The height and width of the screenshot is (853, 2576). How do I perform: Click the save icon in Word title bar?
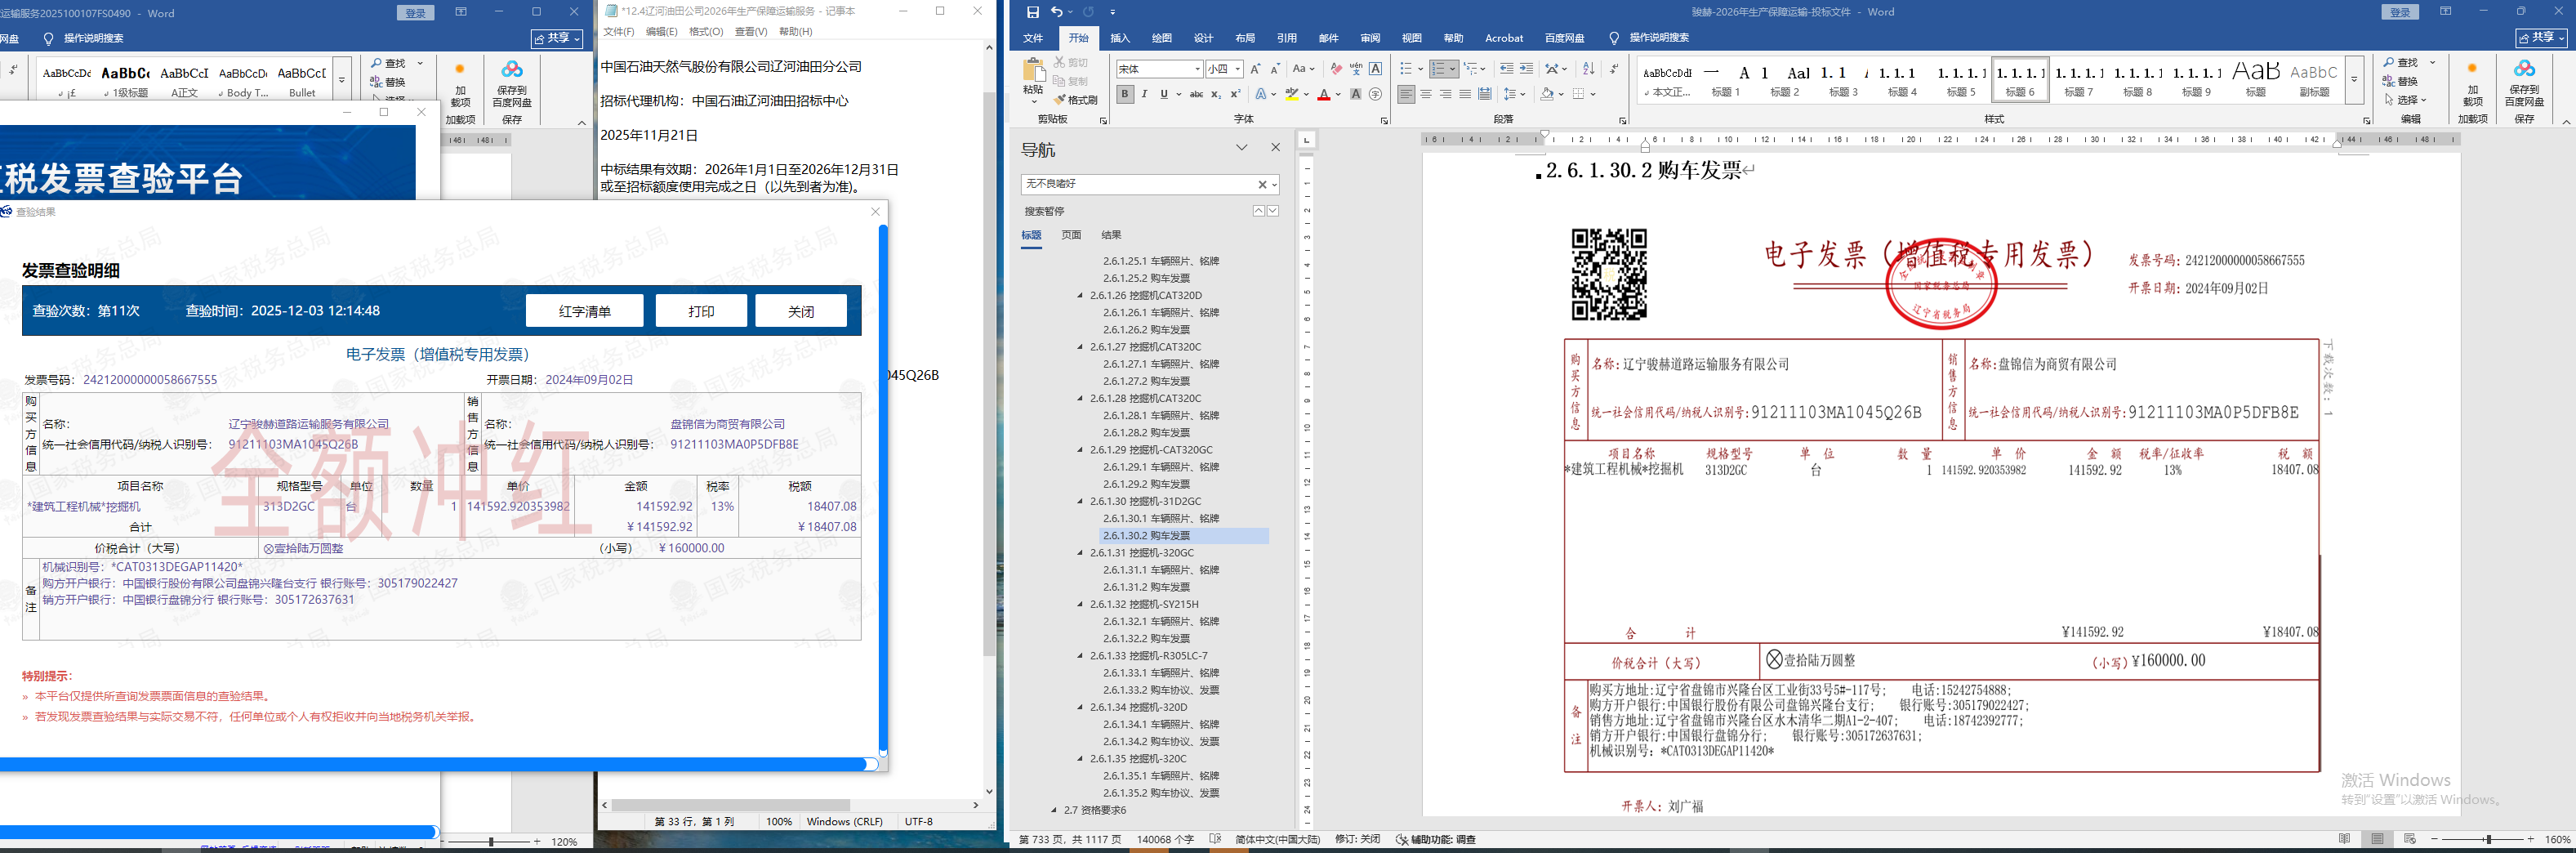click(x=1033, y=12)
